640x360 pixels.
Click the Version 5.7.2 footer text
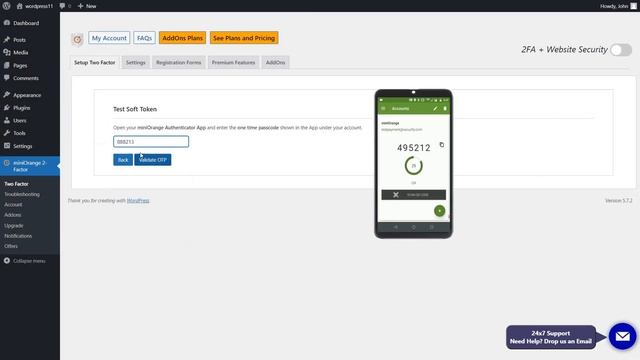(x=618, y=200)
